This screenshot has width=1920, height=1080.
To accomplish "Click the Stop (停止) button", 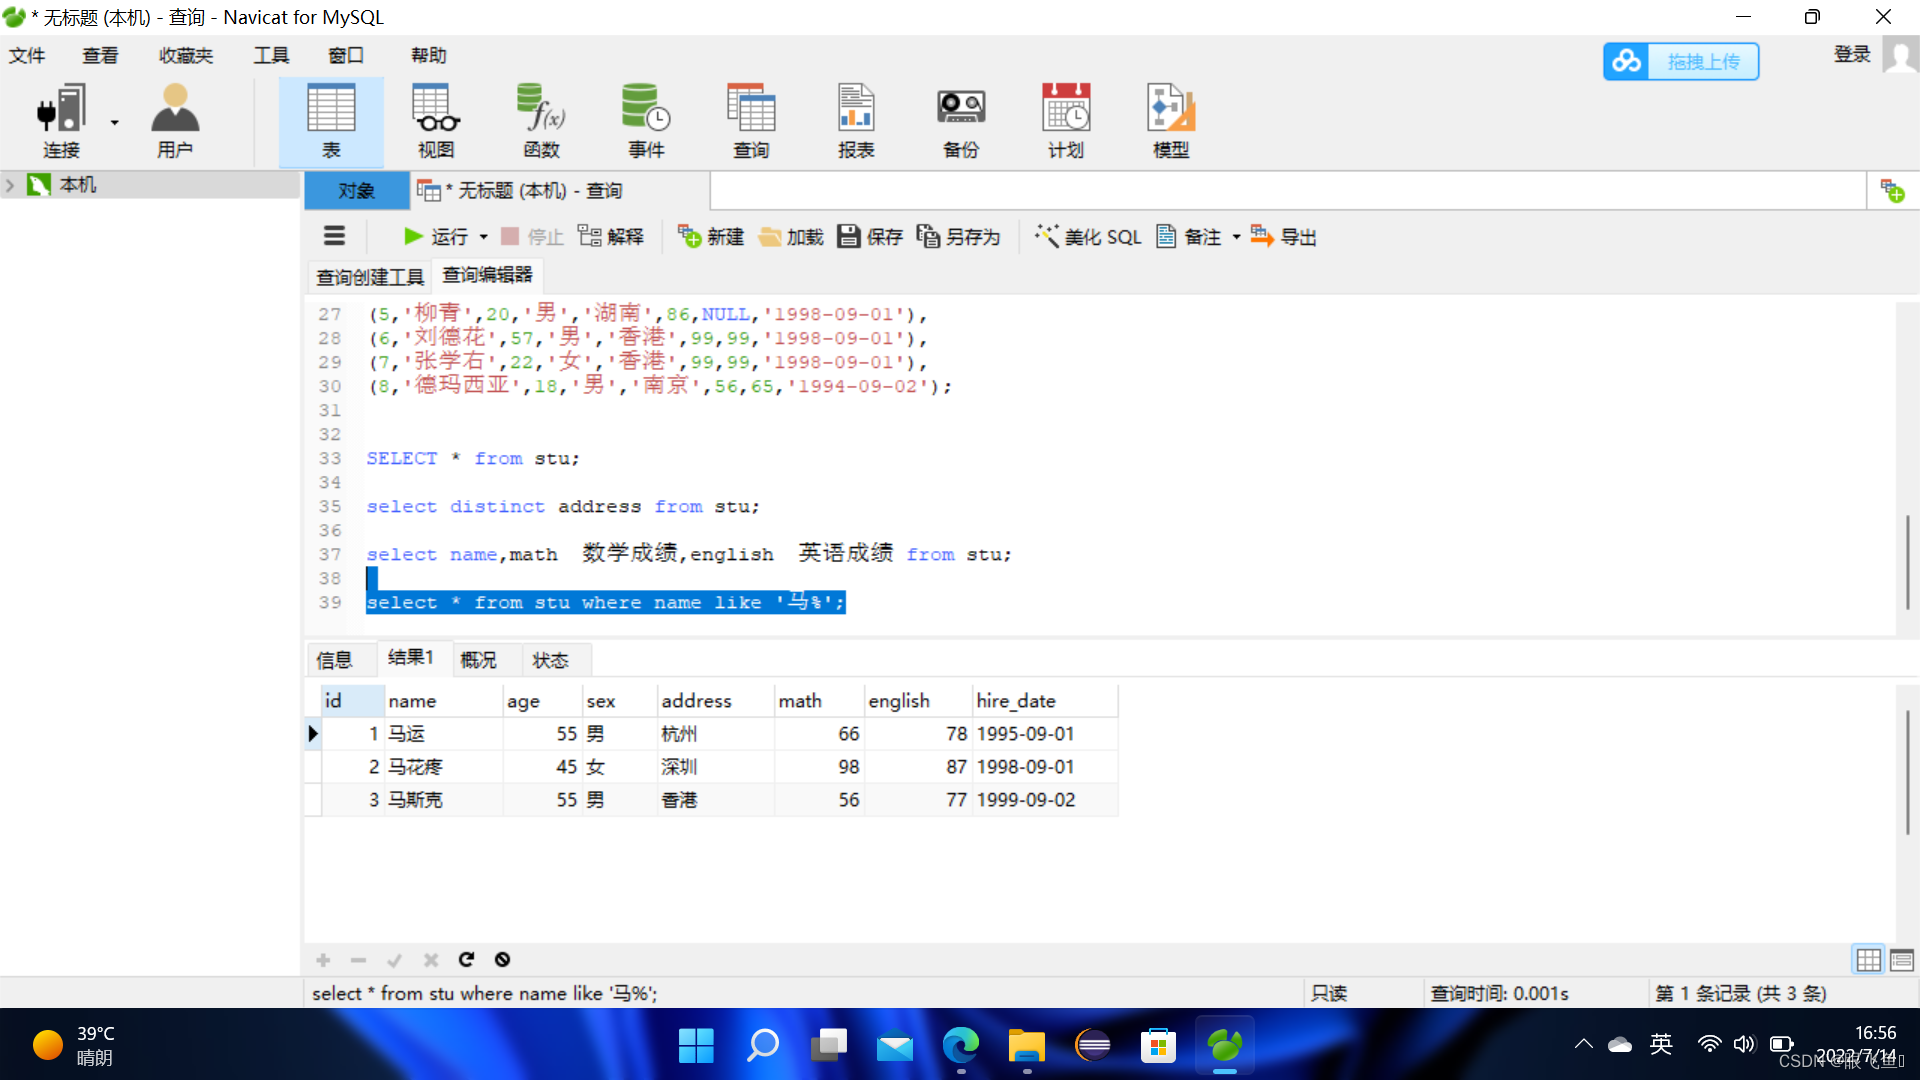I will point(532,236).
